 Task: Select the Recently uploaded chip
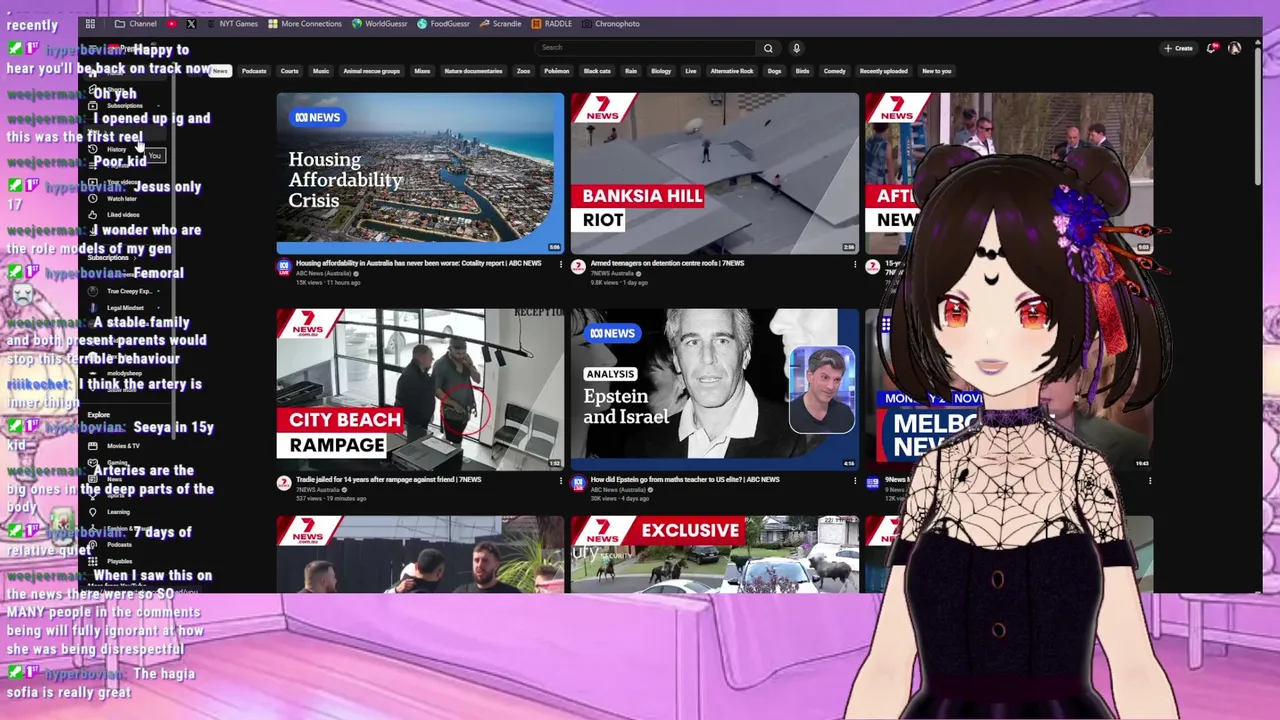tap(884, 71)
